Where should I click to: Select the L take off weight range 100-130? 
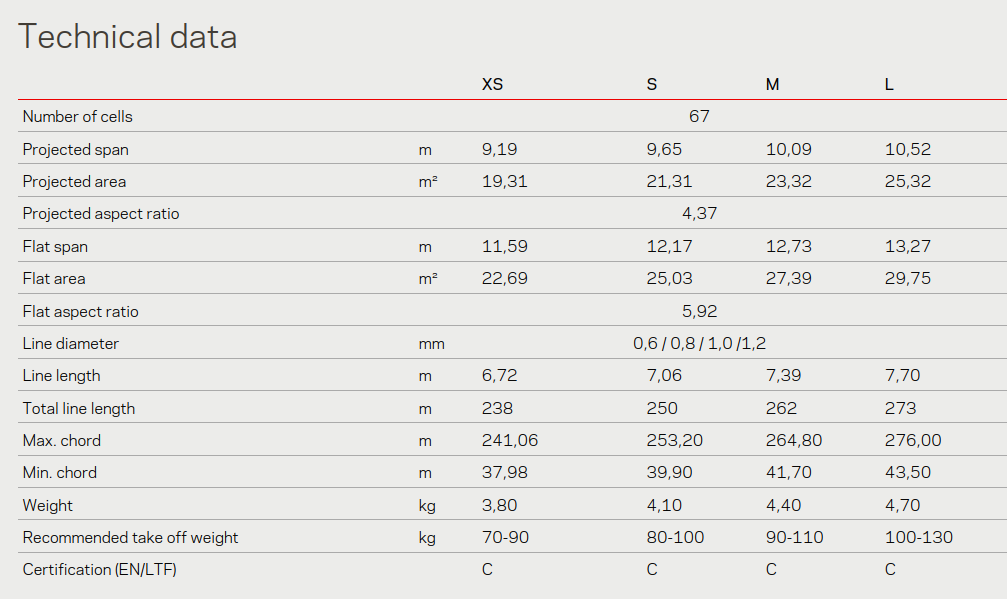coord(919,538)
